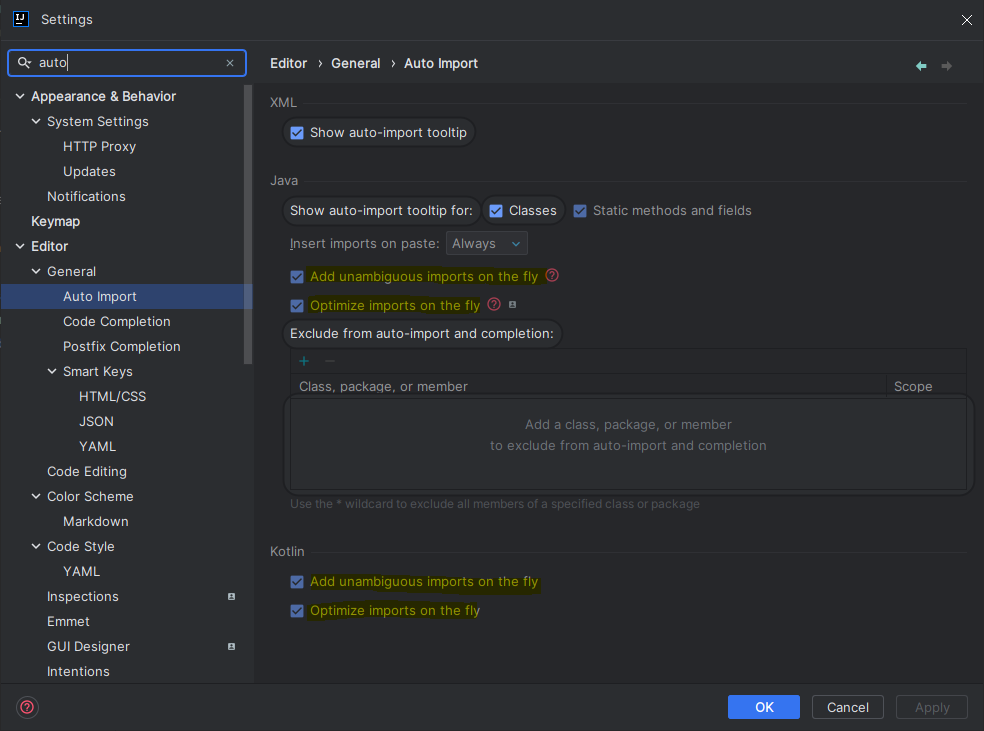Click the project-level icon beside GUI Designer
This screenshot has height=731, width=984.
pos(232,646)
